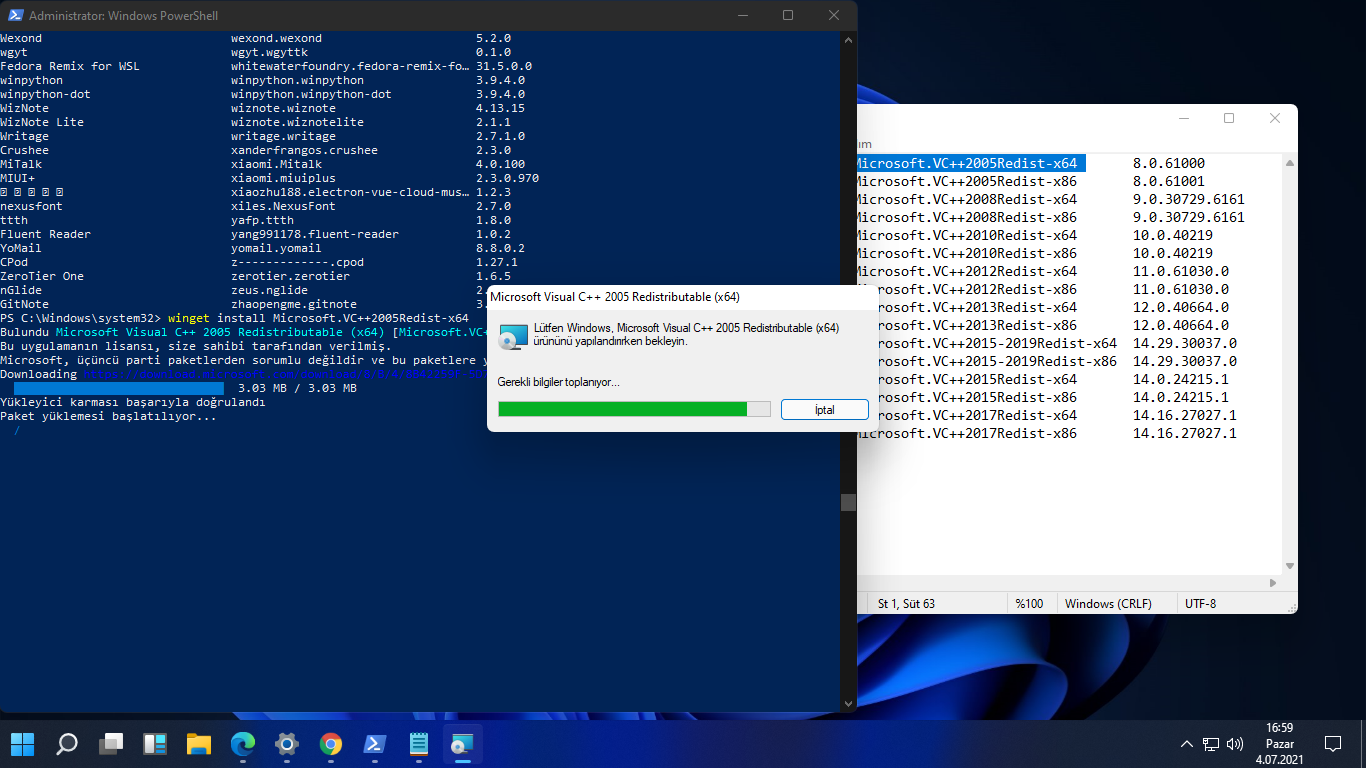Image resolution: width=1366 pixels, height=768 pixels.
Task: Switch to Google Chrome on the taskbar
Action: tap(331, 744)
